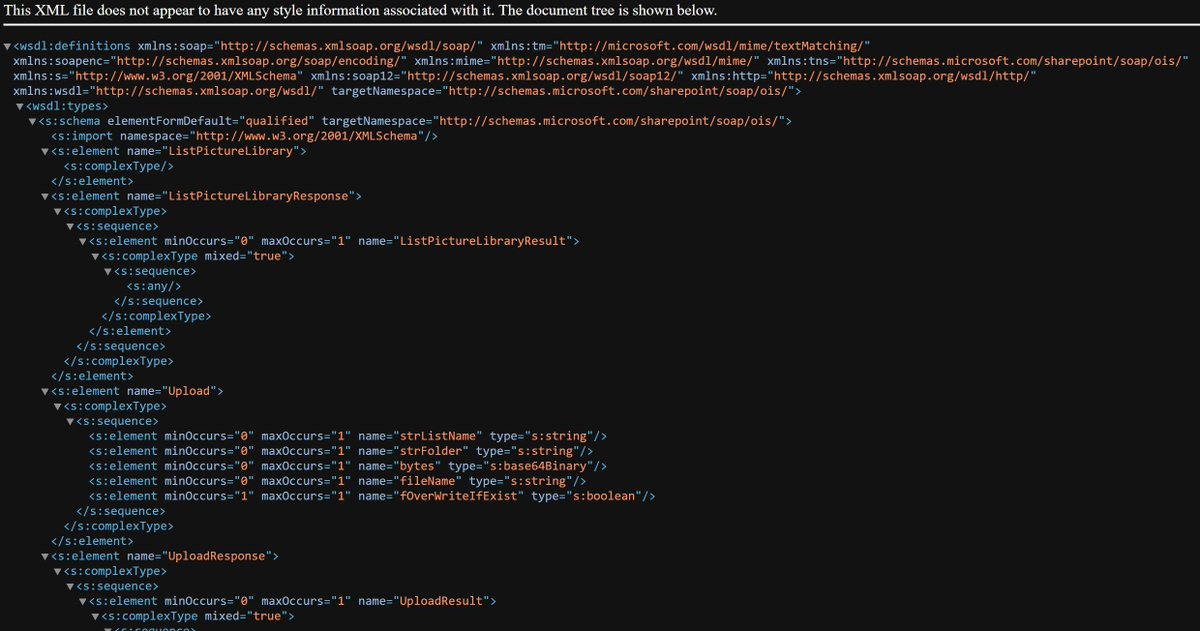Screen dimensions: 1200x631
Task: Click the "ListPictureLibraryResponse" name value
Action: click(x=258, y=196)
